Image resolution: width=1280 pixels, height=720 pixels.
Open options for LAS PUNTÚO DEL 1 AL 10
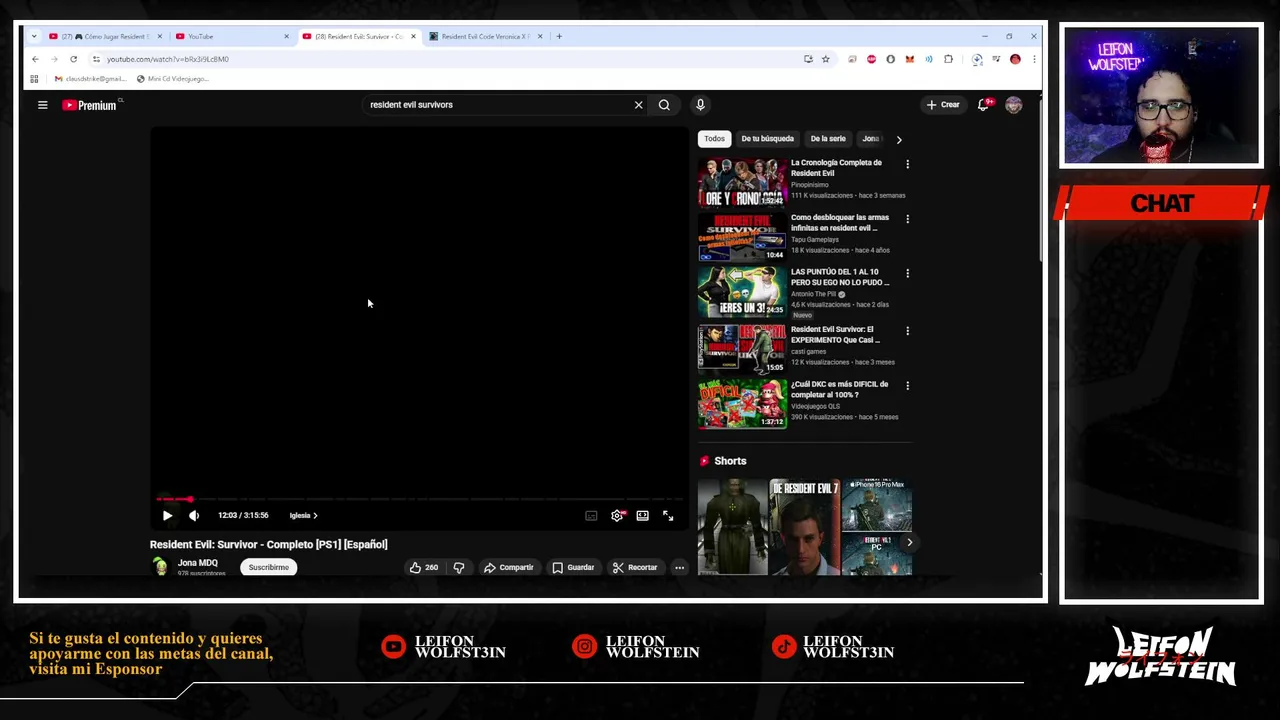tap(907, 273)
